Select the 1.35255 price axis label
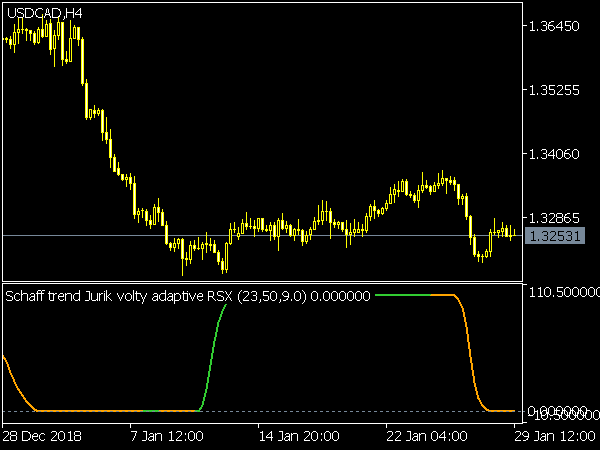 coord(554,90)
